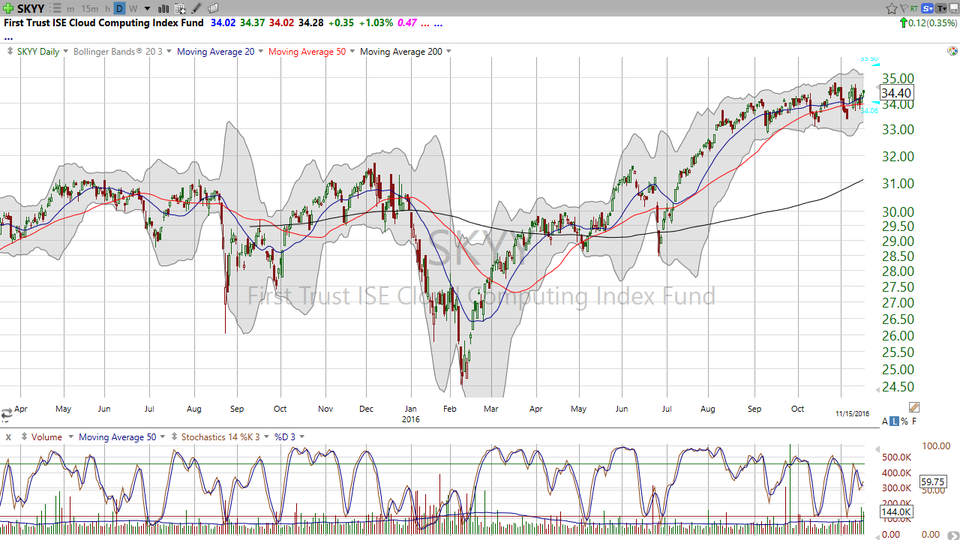Click the star favorite icon
The height and width of the screenshot is (540, 960).
coord(891,8)
